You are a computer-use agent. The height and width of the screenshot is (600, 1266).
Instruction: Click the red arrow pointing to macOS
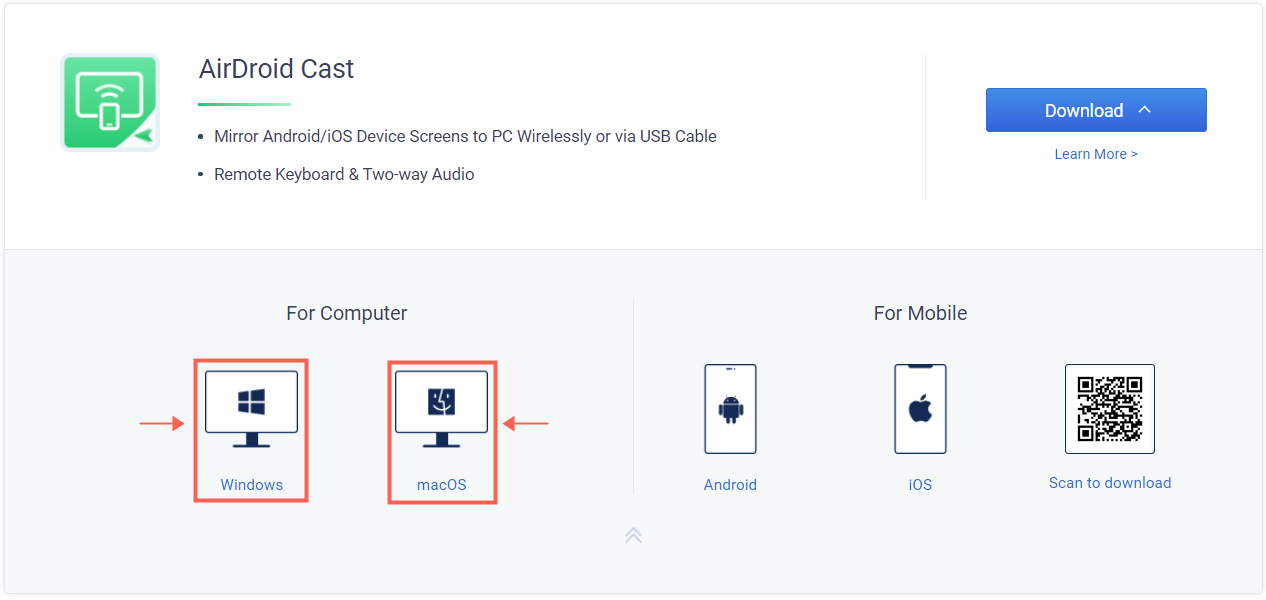click(x=526, y=424)
